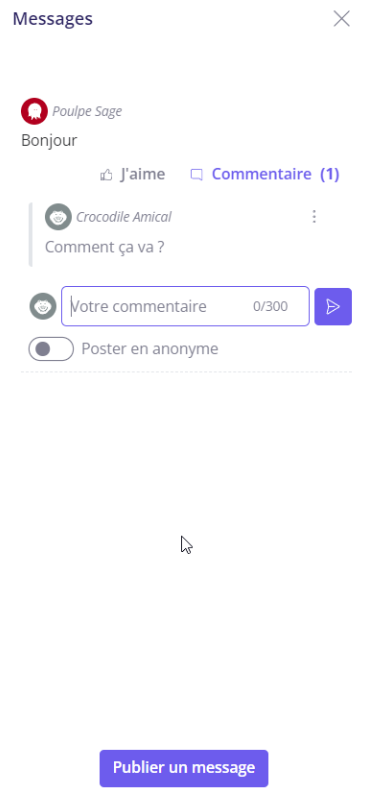Click the 'Poster en anonyme' label text
The image size is (370, 789).
coord(150,349)
